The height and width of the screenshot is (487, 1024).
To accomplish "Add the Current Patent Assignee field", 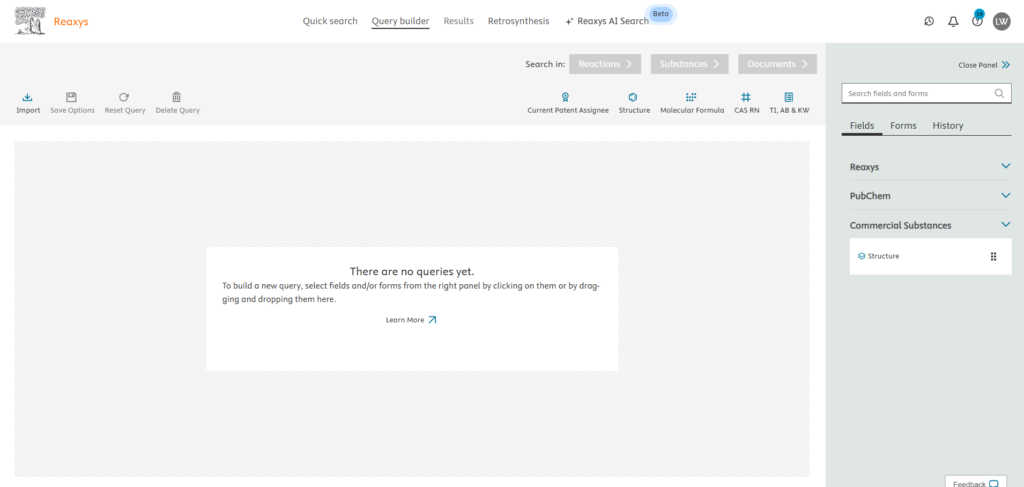I will pyautogui.click(x=567, y=98).
